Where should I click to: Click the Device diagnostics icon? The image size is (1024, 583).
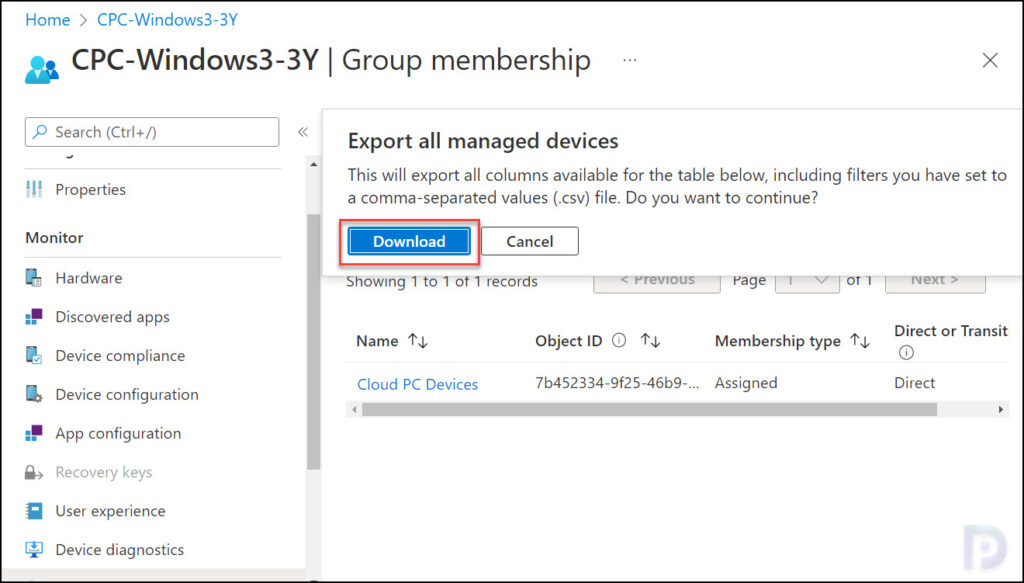[x=34, y=550]
